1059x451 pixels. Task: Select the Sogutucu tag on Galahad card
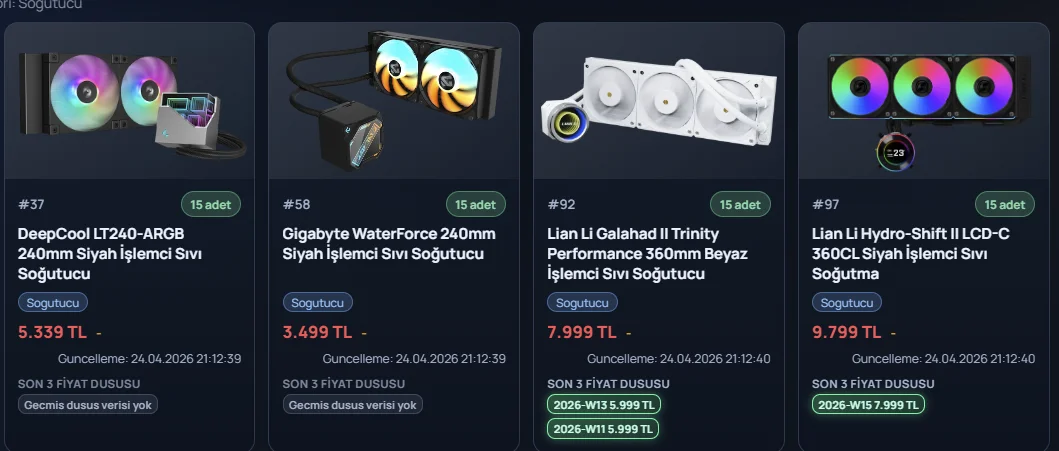[582, 302]
